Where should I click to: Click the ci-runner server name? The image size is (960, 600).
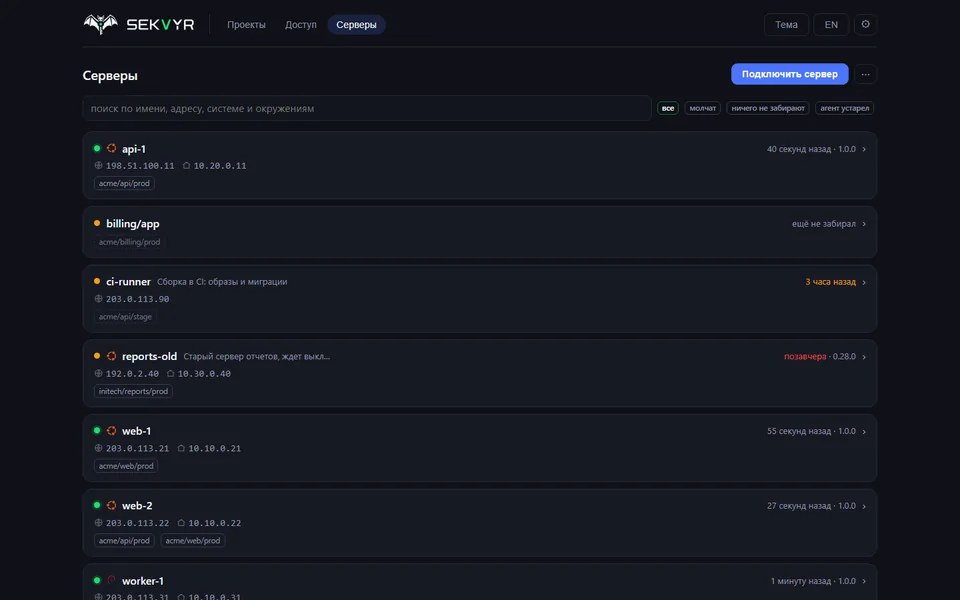click(x=129, y=282)
